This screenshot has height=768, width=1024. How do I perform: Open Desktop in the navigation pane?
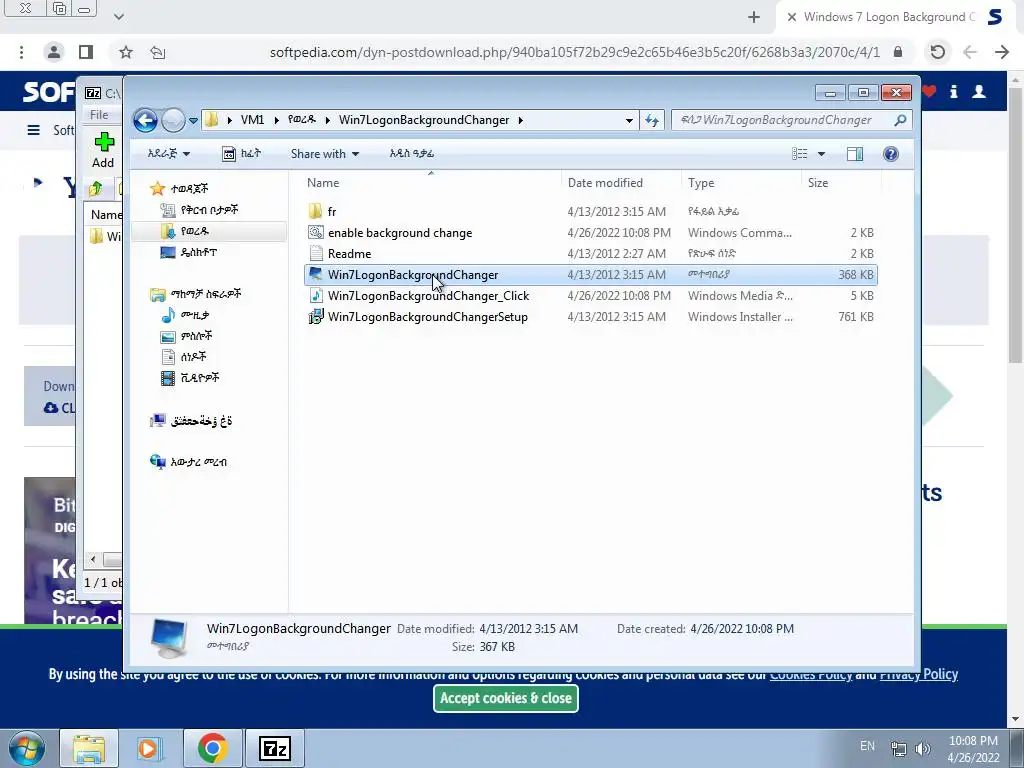[189, 252]
